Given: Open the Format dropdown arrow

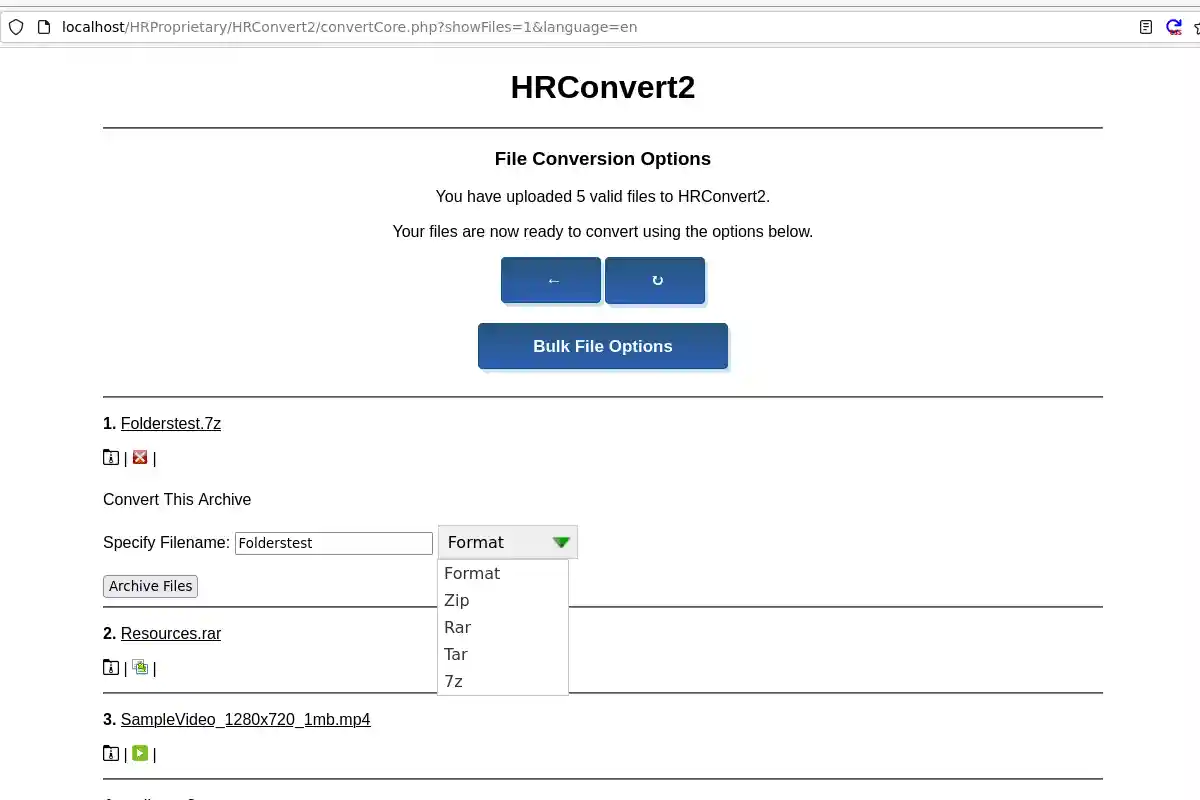Looking at the screenshot, I should coord(561,542).
